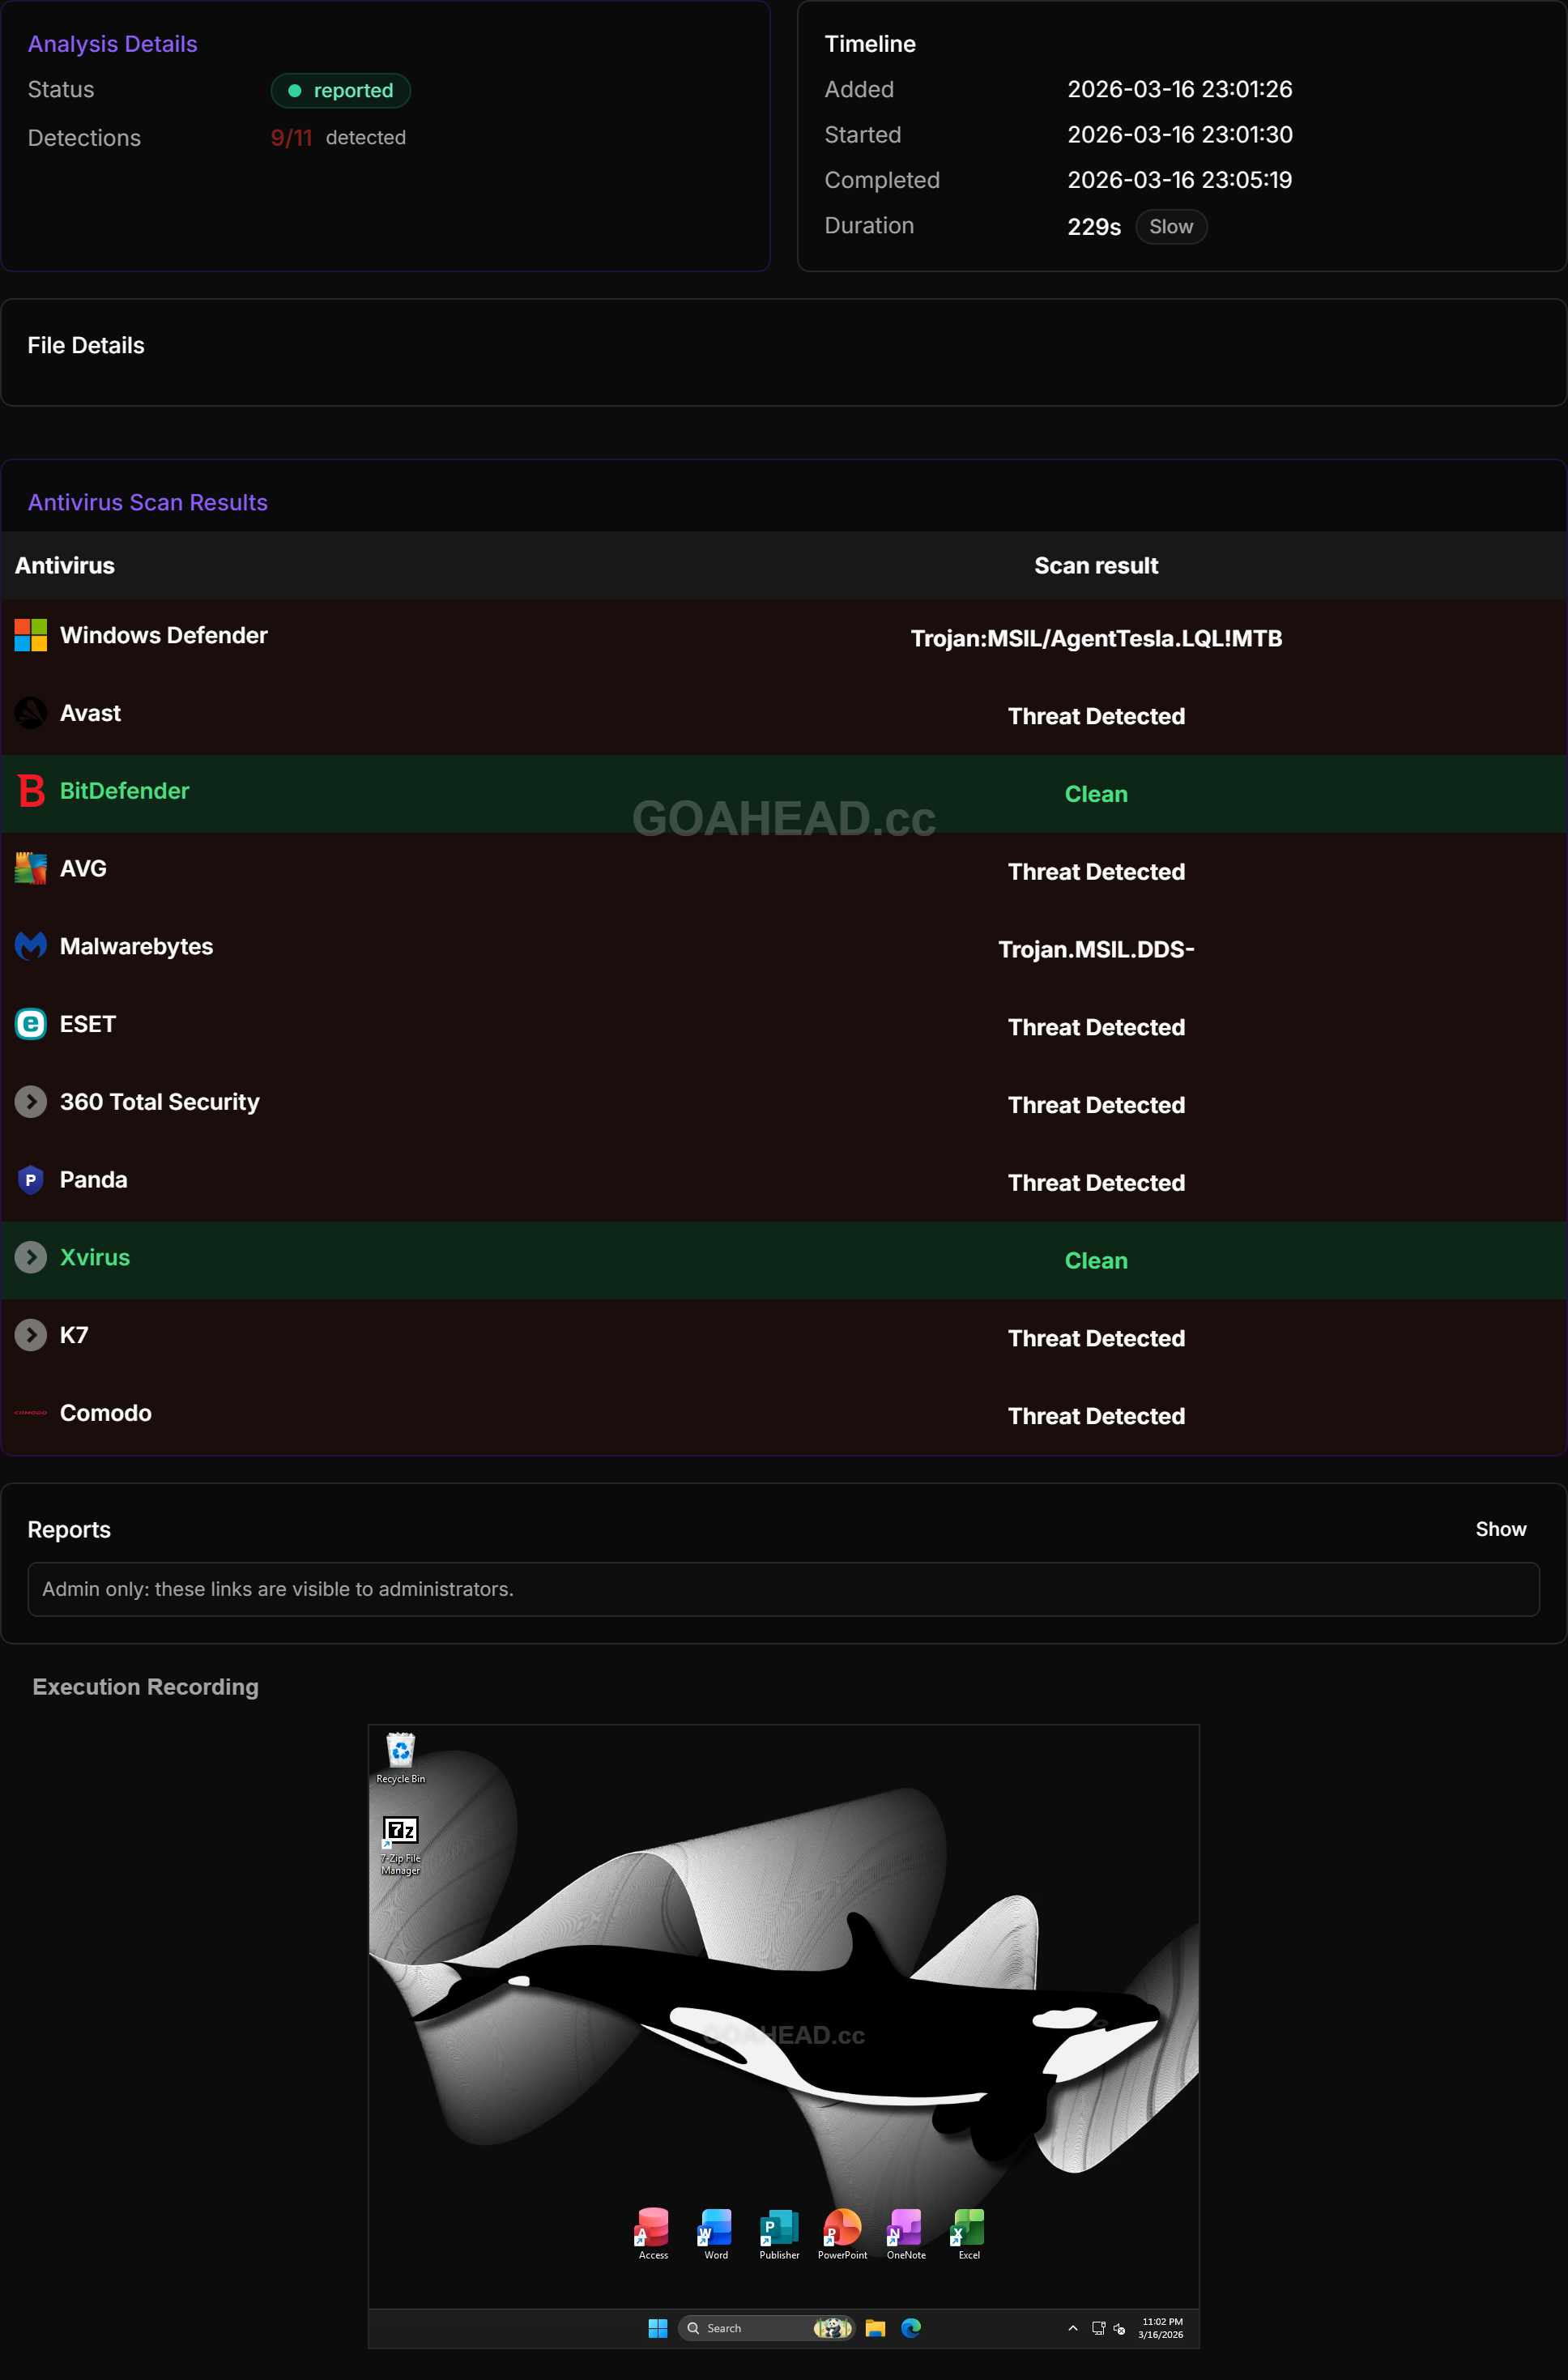Click the Scan result column header
Screen dimensions: 1568x2380
point(1096,565)
